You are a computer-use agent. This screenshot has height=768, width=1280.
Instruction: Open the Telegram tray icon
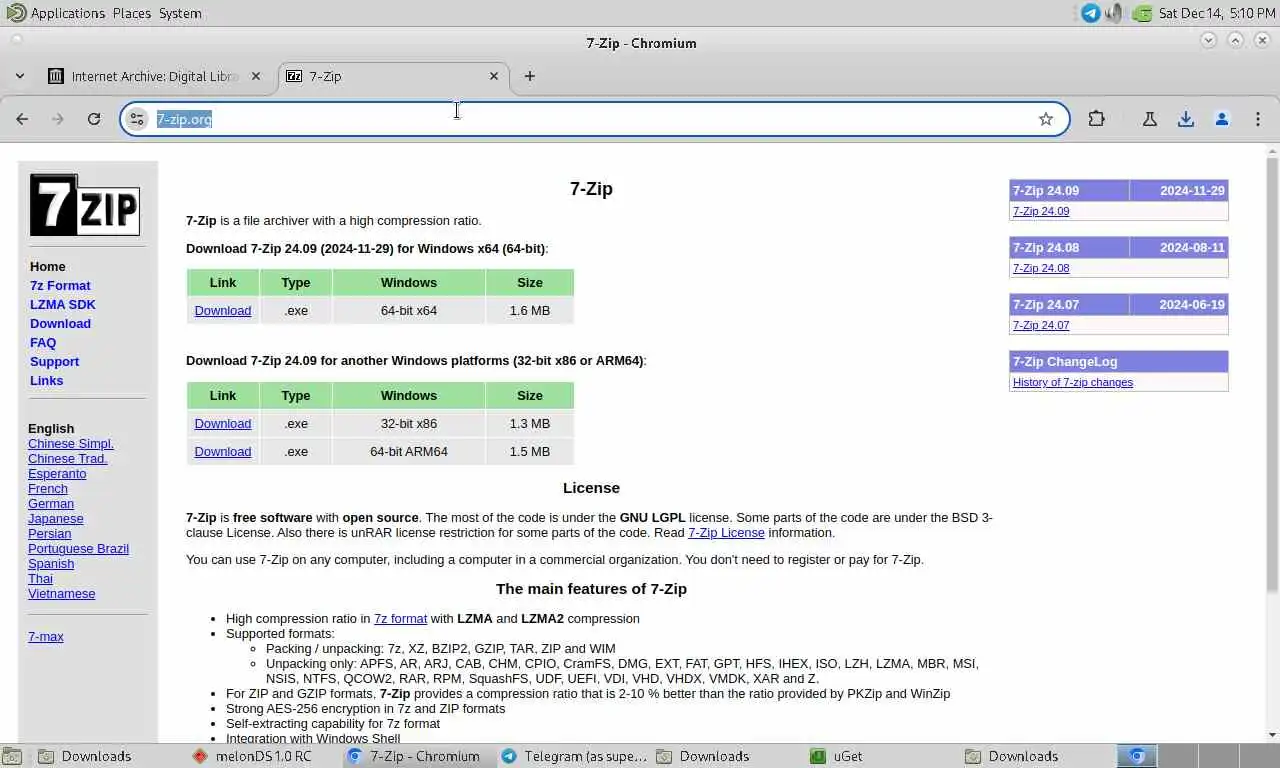point(1091,13)
